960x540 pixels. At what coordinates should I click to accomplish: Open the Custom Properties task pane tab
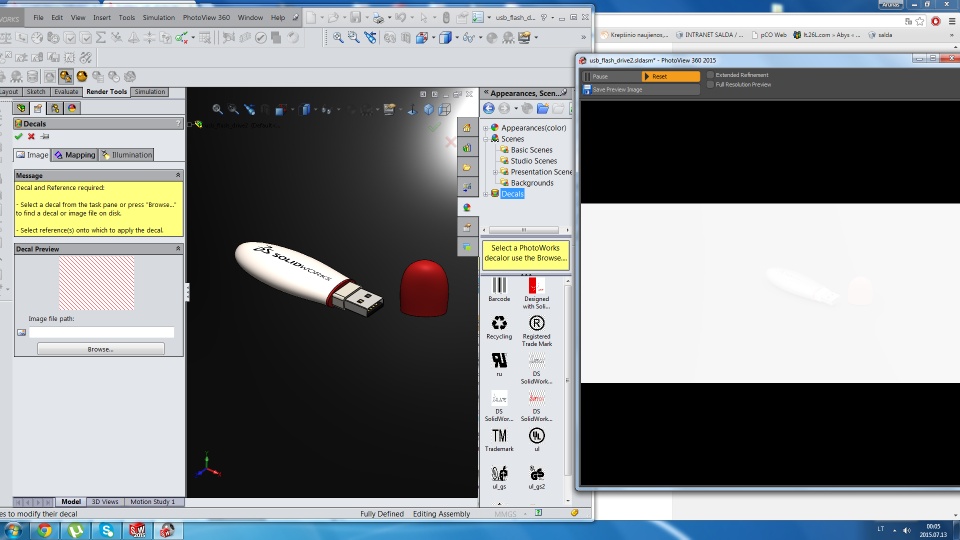[x=467, y=227]
